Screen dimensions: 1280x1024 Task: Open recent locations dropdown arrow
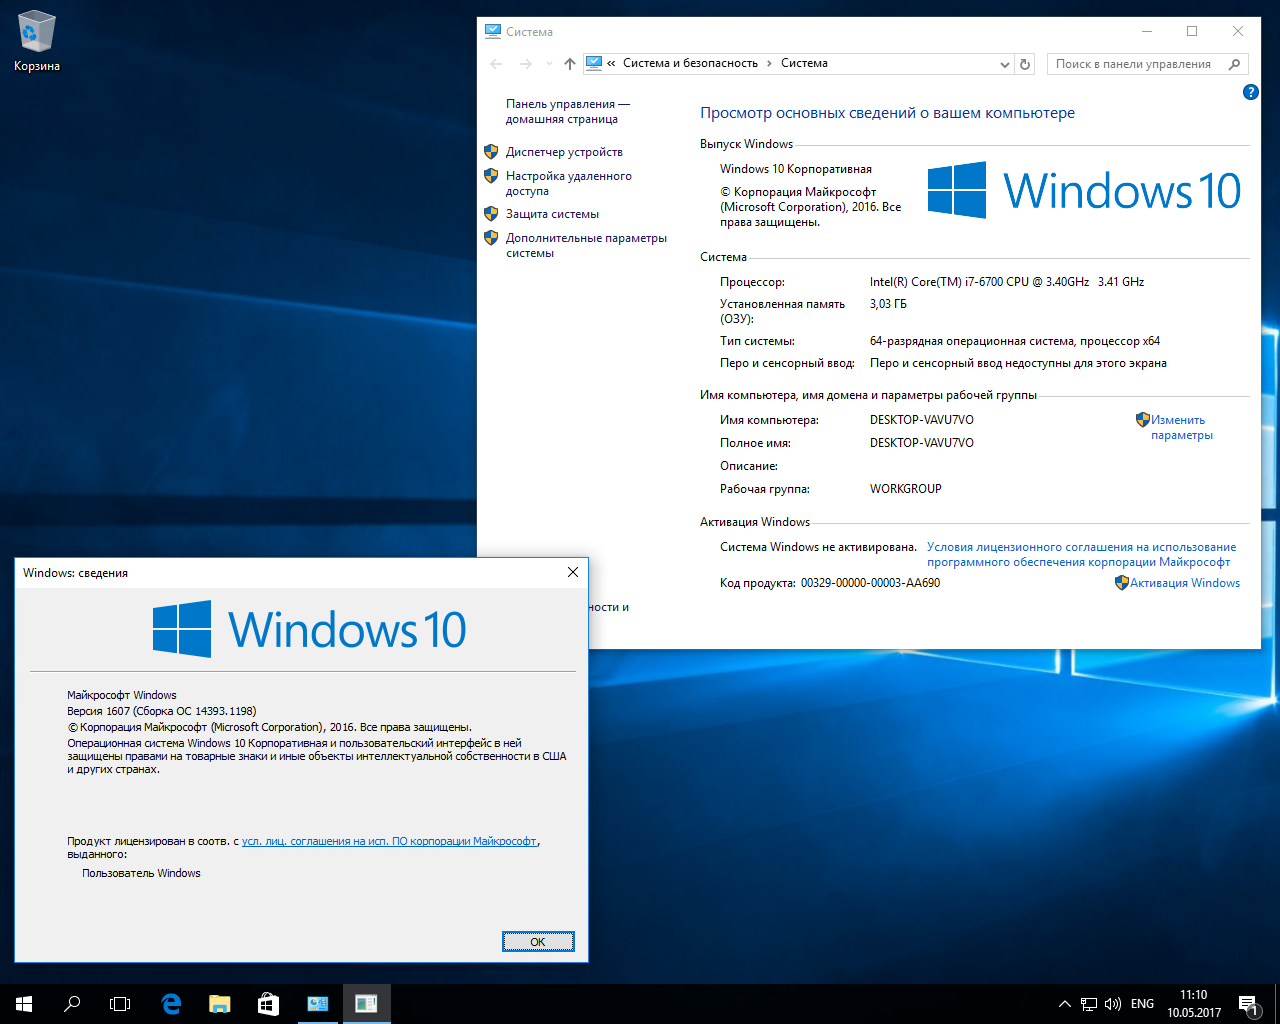click(x=549, y=64)
